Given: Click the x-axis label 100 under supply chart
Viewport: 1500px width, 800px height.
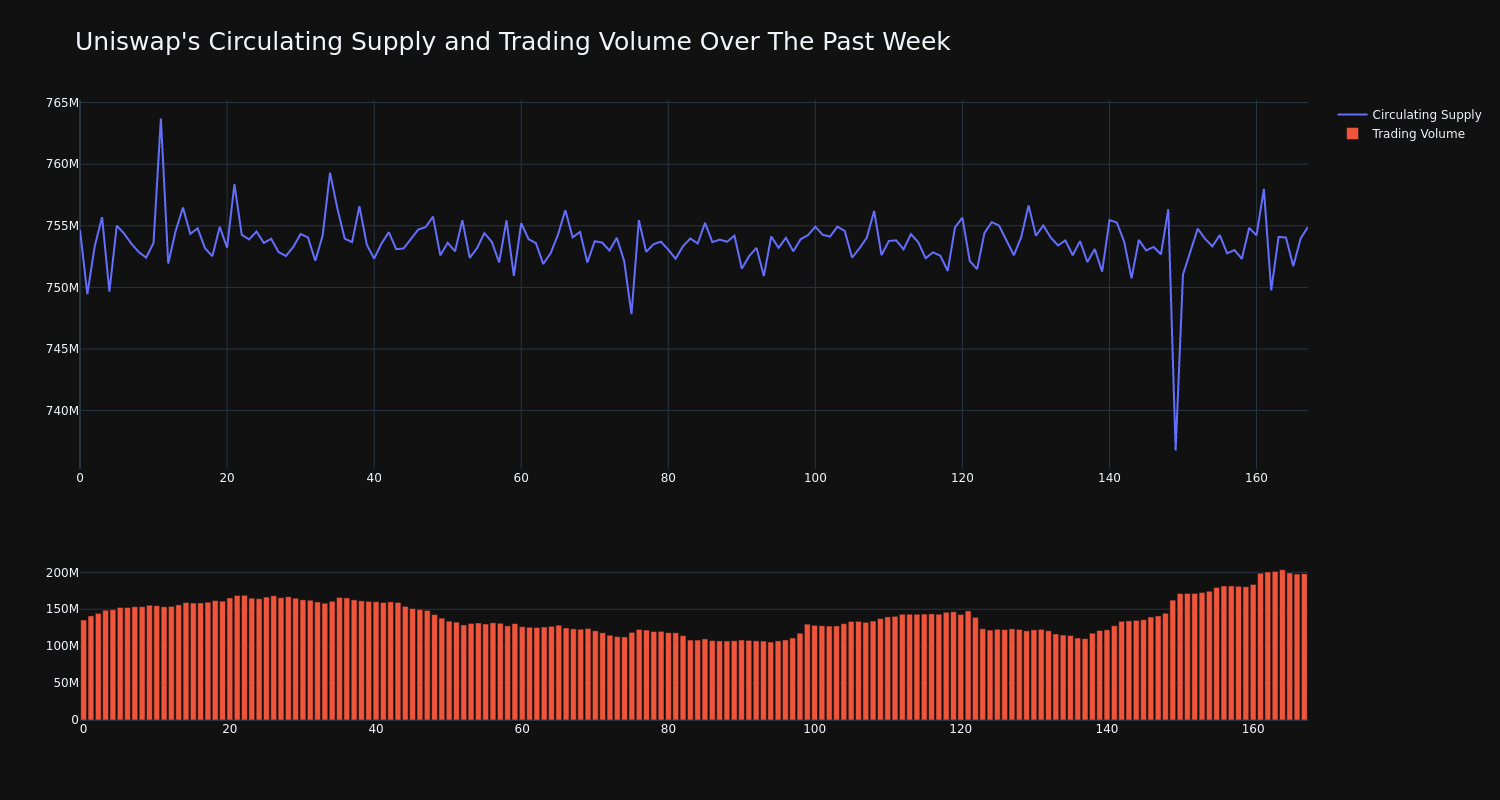Looking at the screenshot, I should 815,478.
